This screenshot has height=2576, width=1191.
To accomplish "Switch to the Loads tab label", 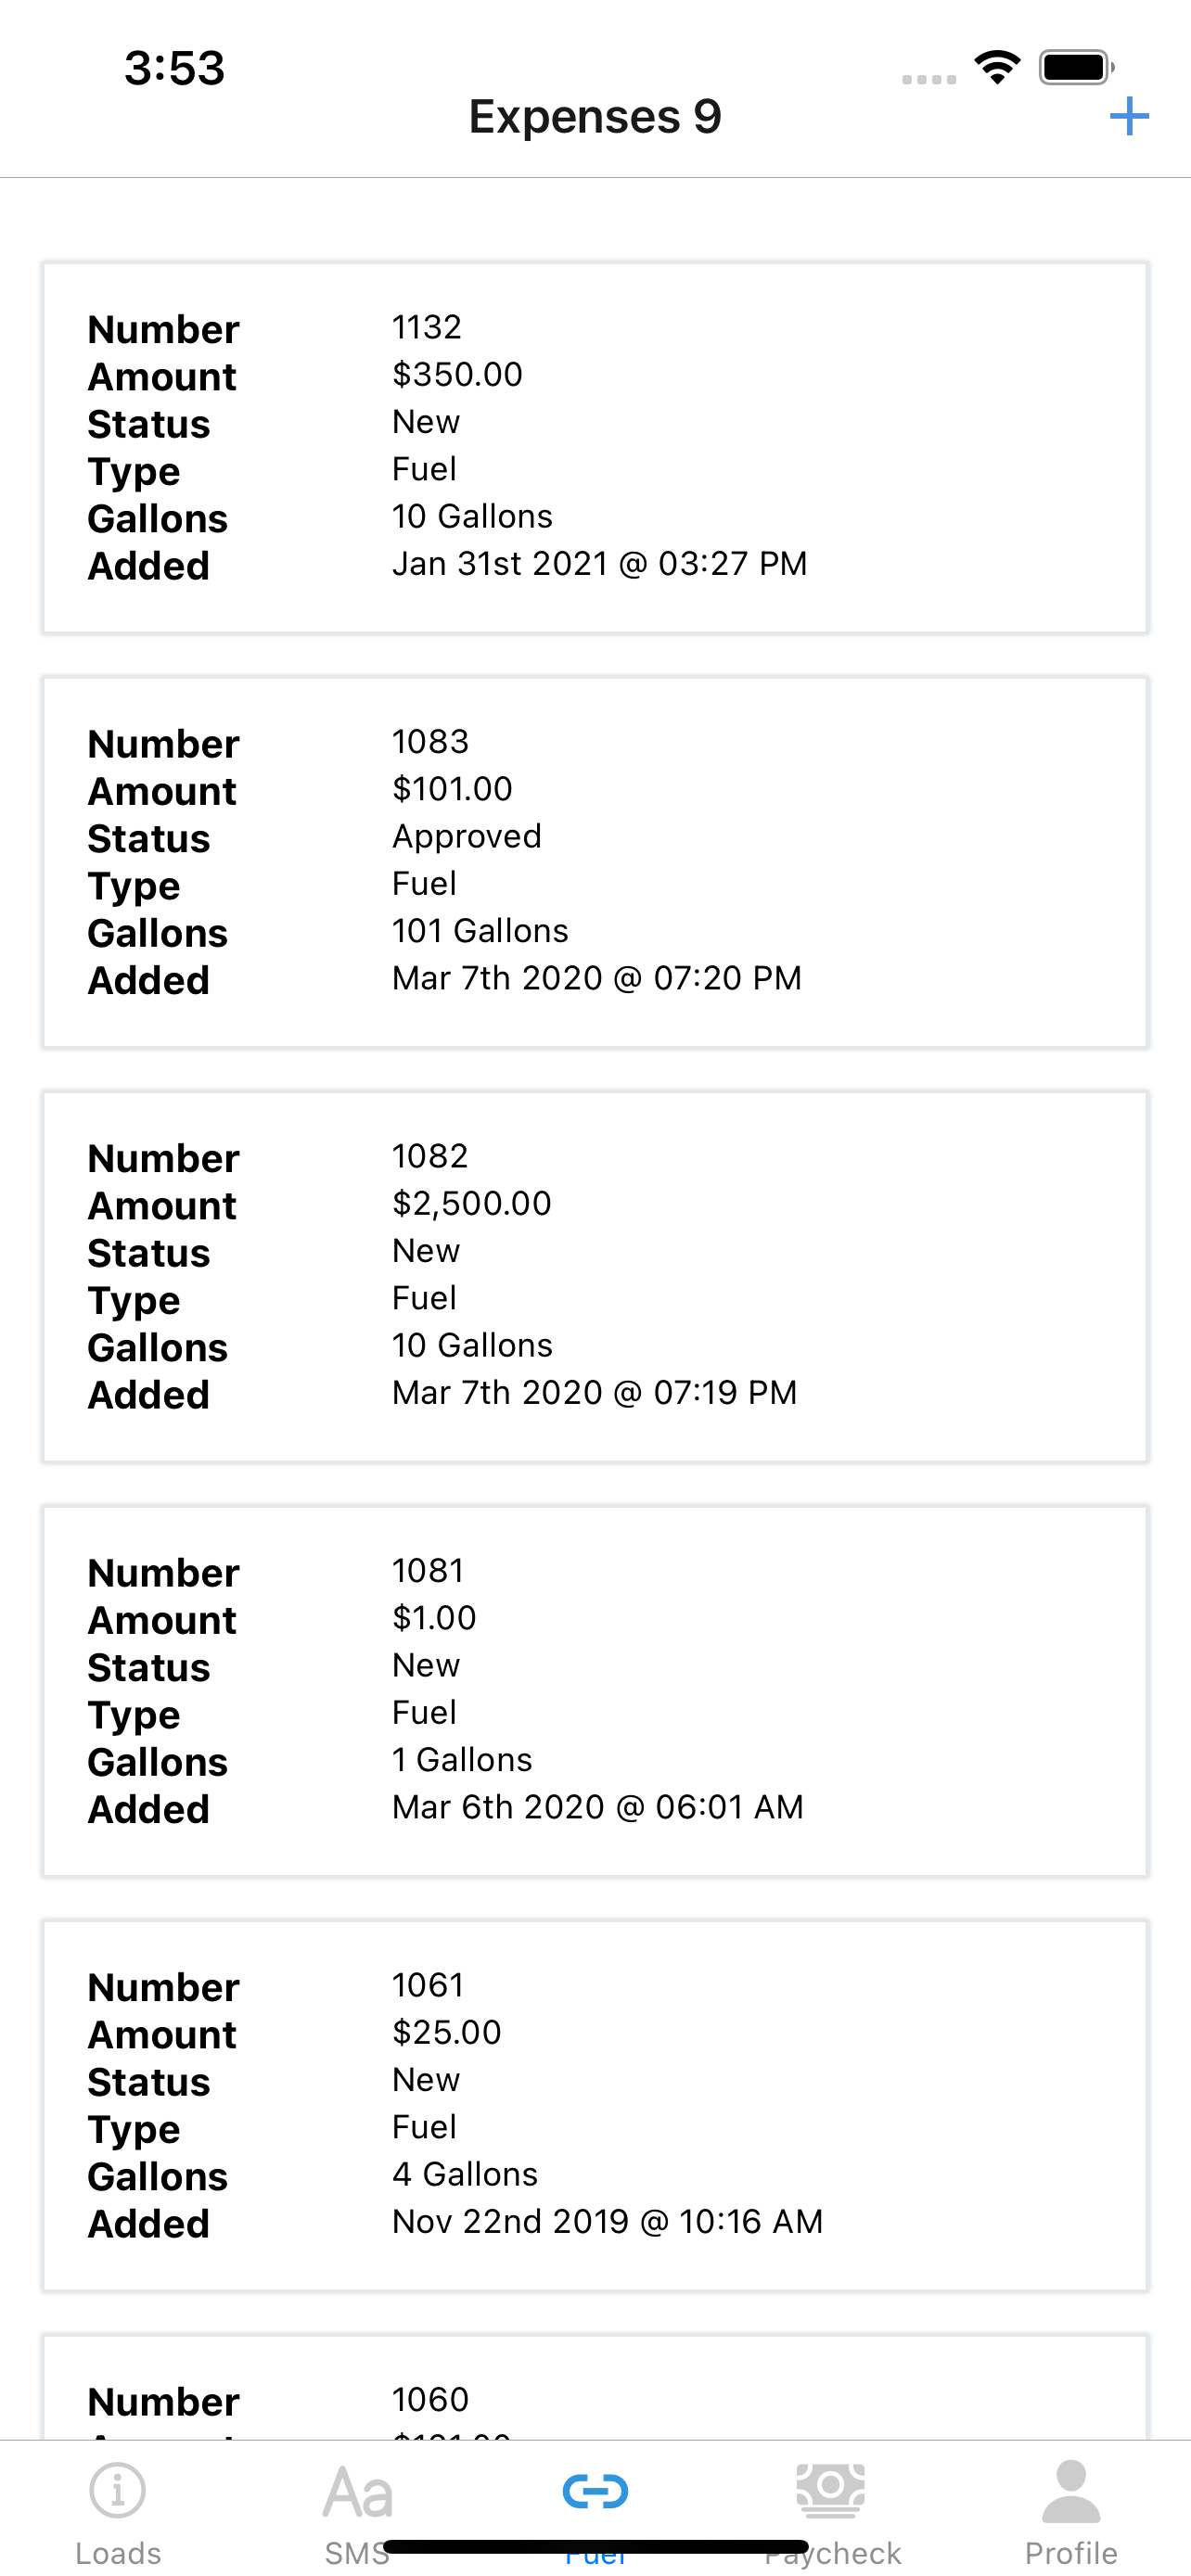I will click(x=118, y=2552).
